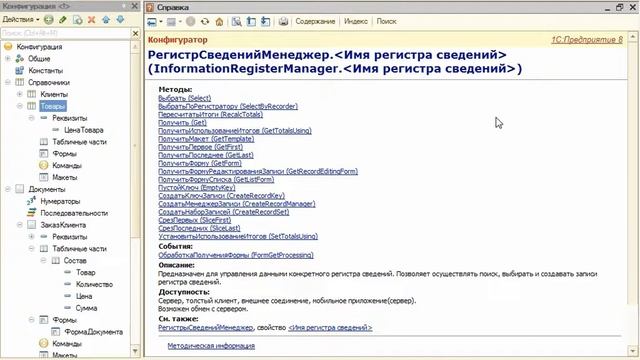Click the Print icon in the Help toolbar

click(x=283, y=22)
